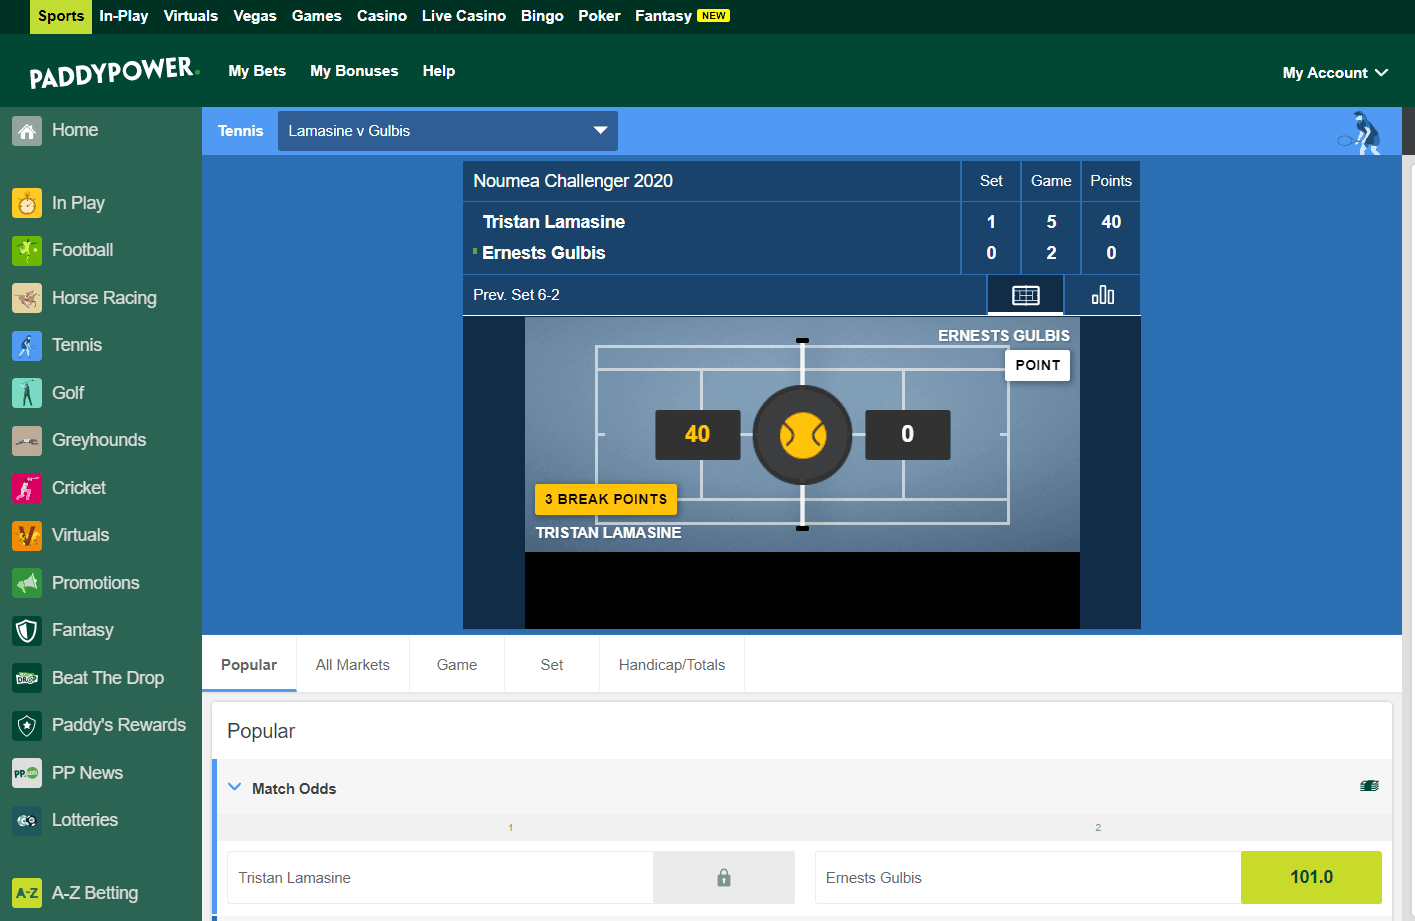The image size is (1415, 921).
Task: Click the Tristan Lamasine selection name
Action: pos(295,878)
